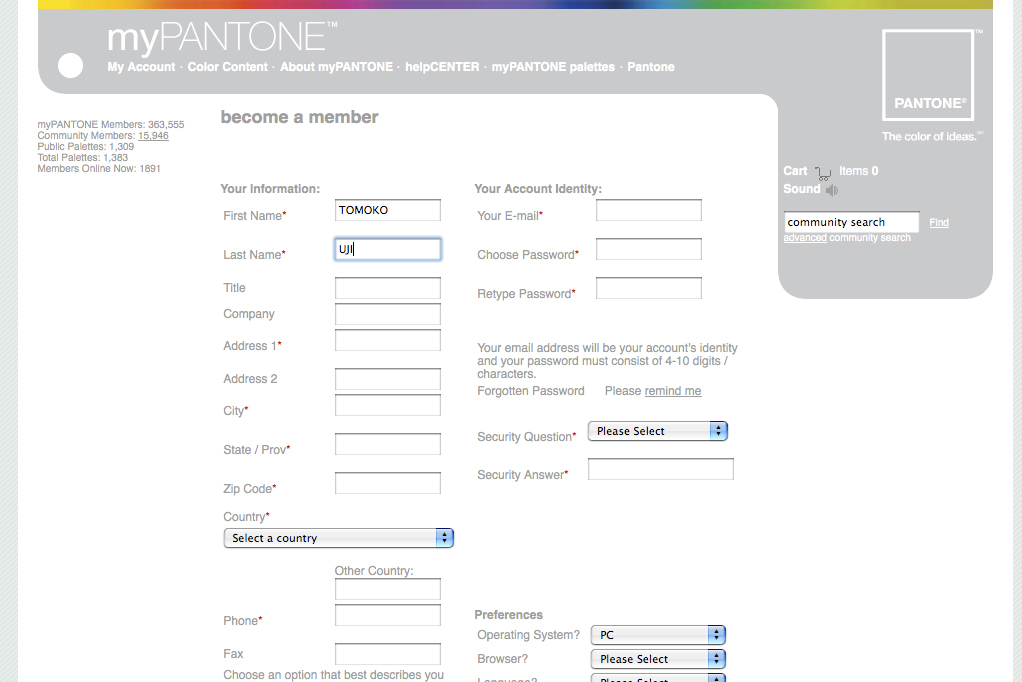Click the 'Cart' label
1022x682 pixels.
click(795, 171)
